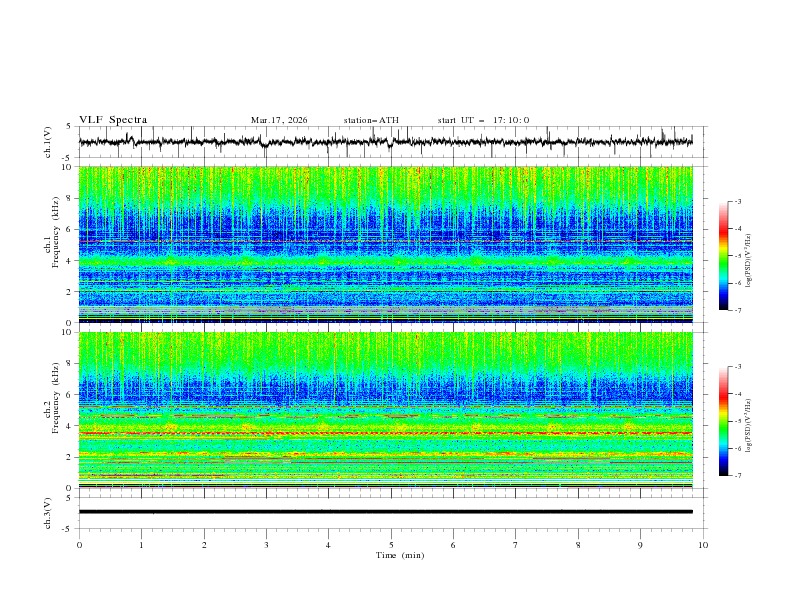
Task: Click the "-5" tick on ch.3(V) axis
Action: pos(68,529)
